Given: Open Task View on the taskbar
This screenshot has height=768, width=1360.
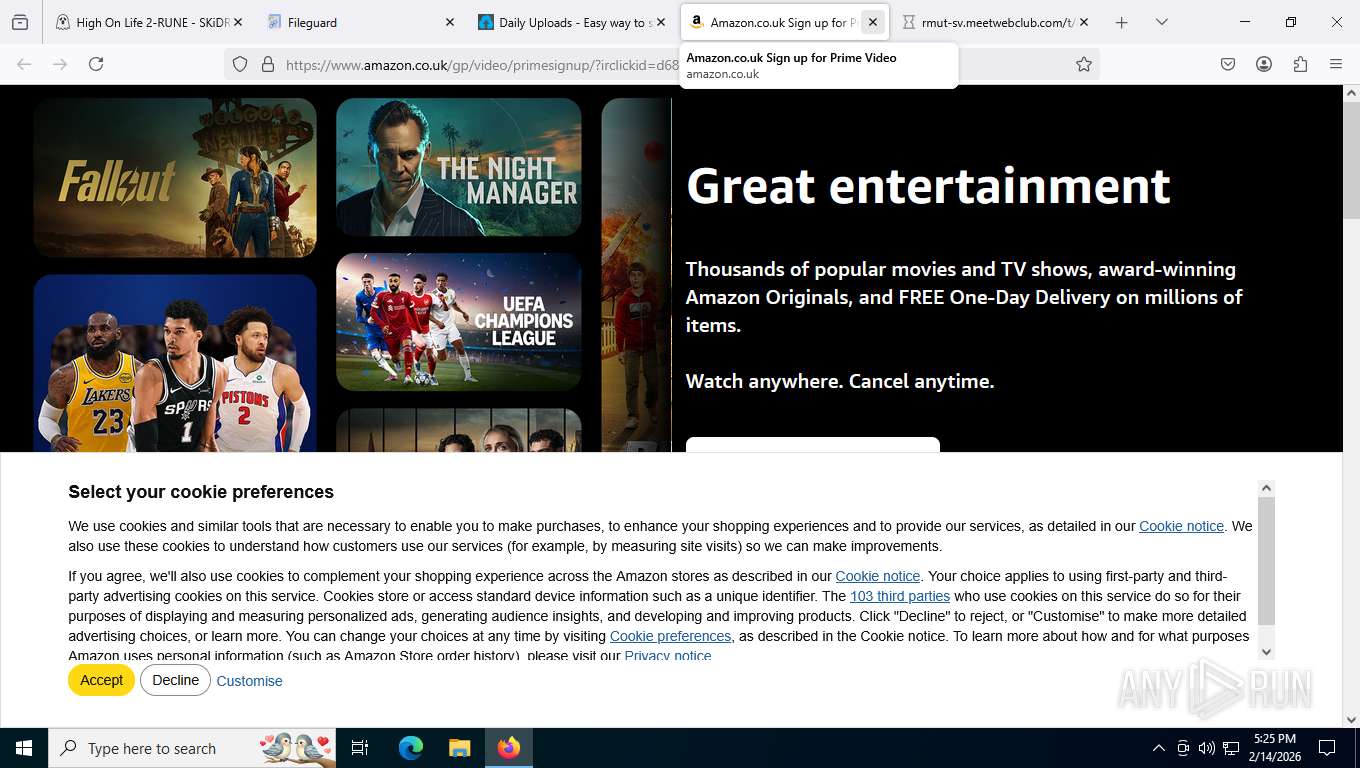Looking at the screenshot, I should click(x=360, y=748).
